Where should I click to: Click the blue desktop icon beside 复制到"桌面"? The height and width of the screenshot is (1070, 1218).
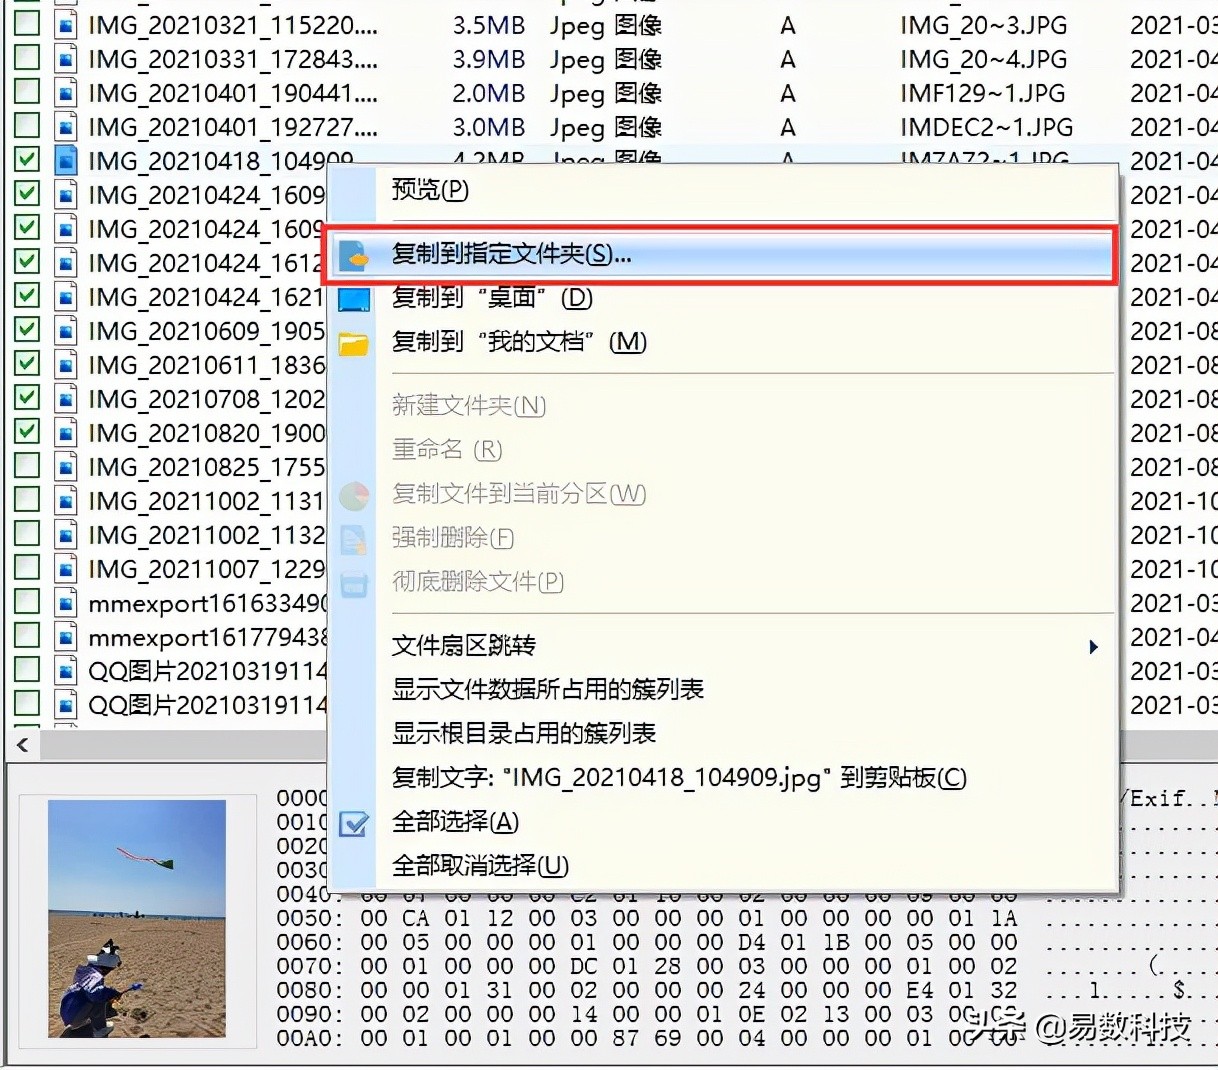pos(355,299)
